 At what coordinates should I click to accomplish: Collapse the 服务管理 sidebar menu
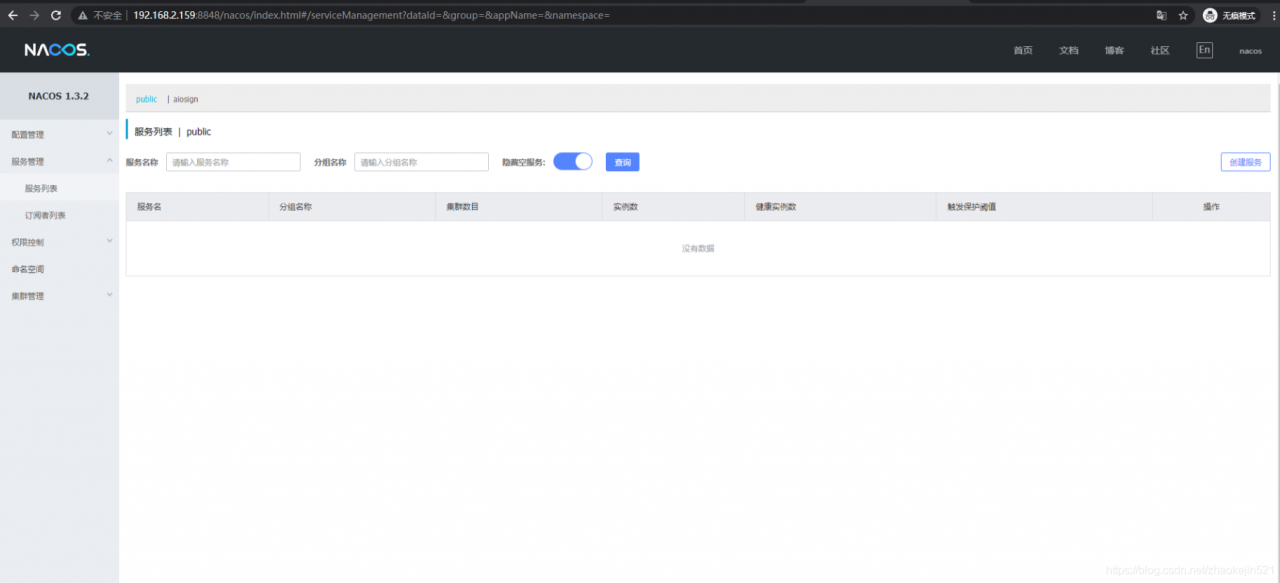[60, 161]
